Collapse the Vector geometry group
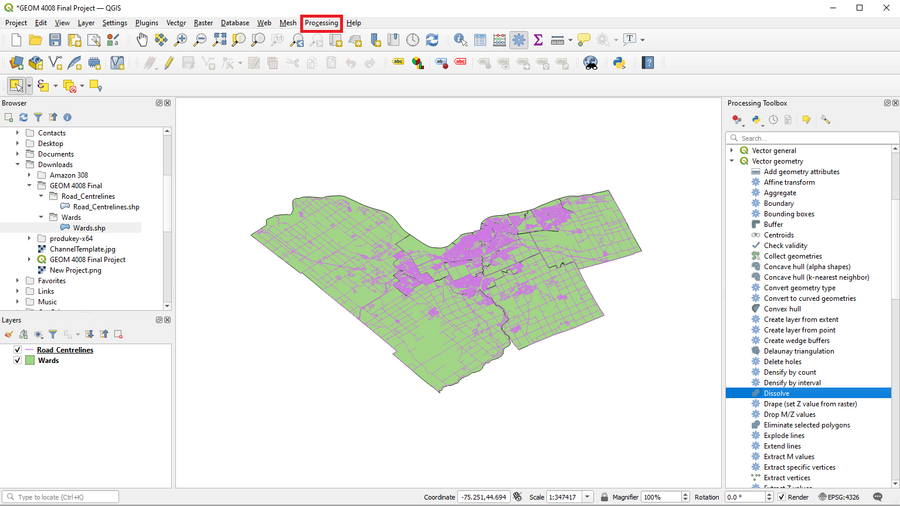 pyautogui.click(x=732, y=161)
